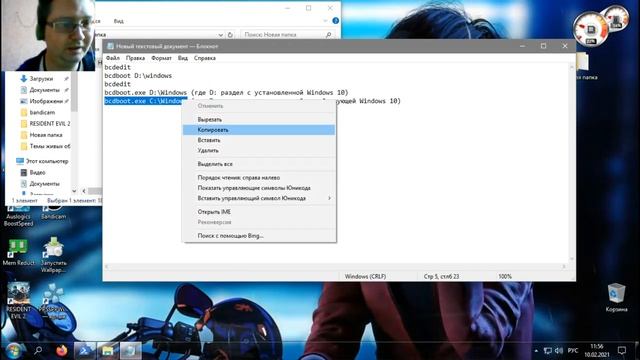
Task: Click status bar text Windows (CRLF)
Action: click(365, 276)
